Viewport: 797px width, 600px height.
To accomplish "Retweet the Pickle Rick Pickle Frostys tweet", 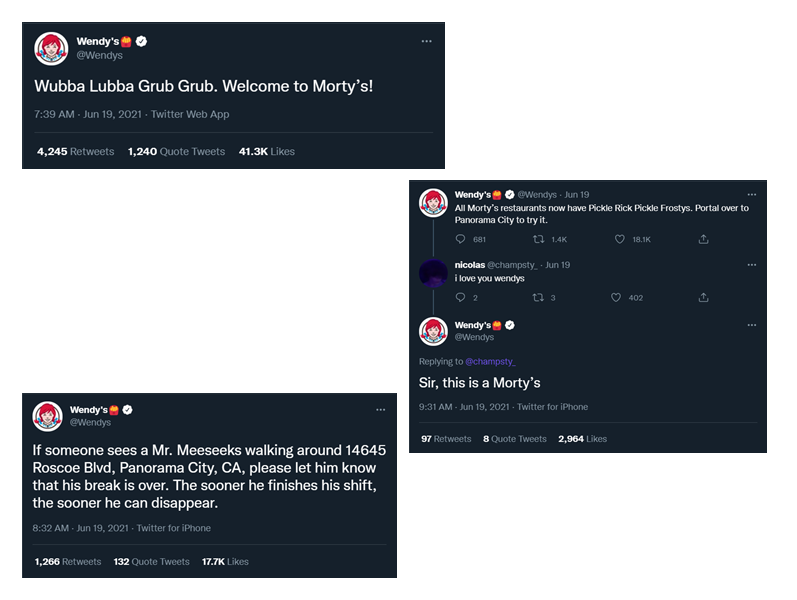I will 538,239.
